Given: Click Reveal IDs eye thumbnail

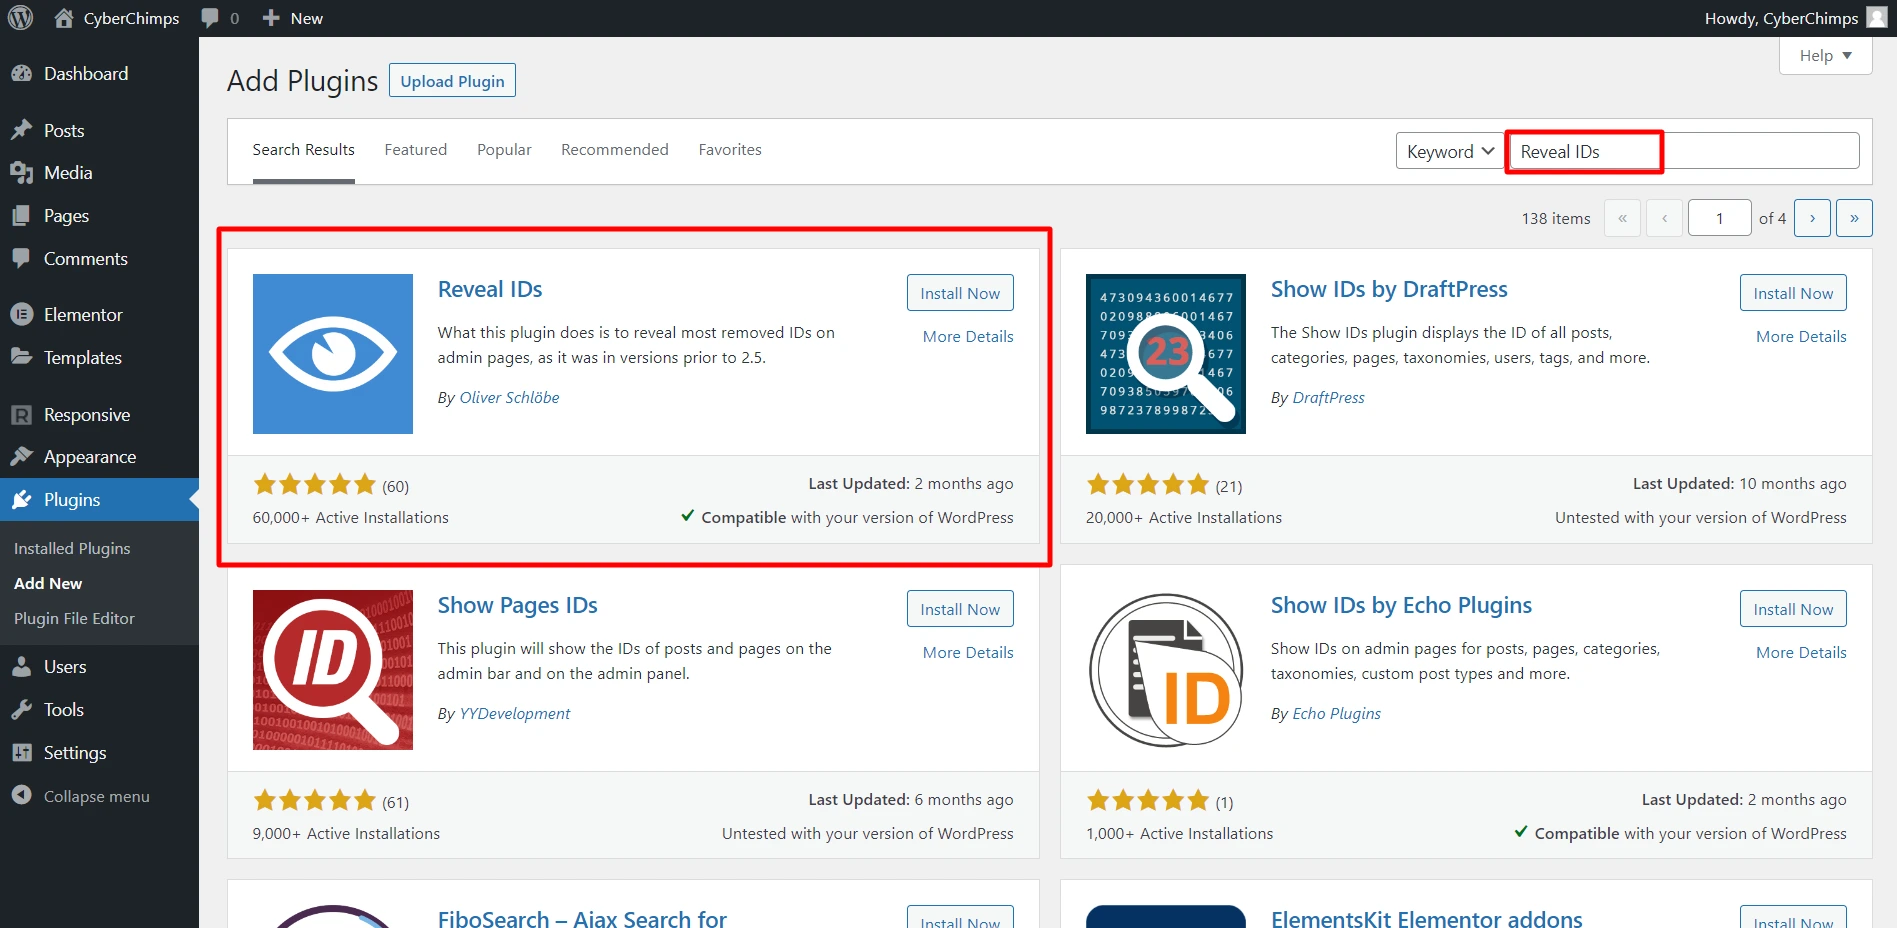Looking at the screenshot, I should click(333, 354).
